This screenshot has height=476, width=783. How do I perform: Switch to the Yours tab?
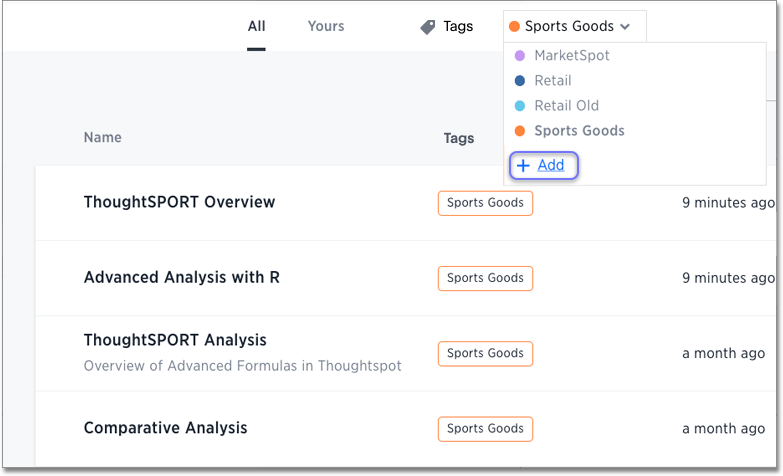click(326, 26)
